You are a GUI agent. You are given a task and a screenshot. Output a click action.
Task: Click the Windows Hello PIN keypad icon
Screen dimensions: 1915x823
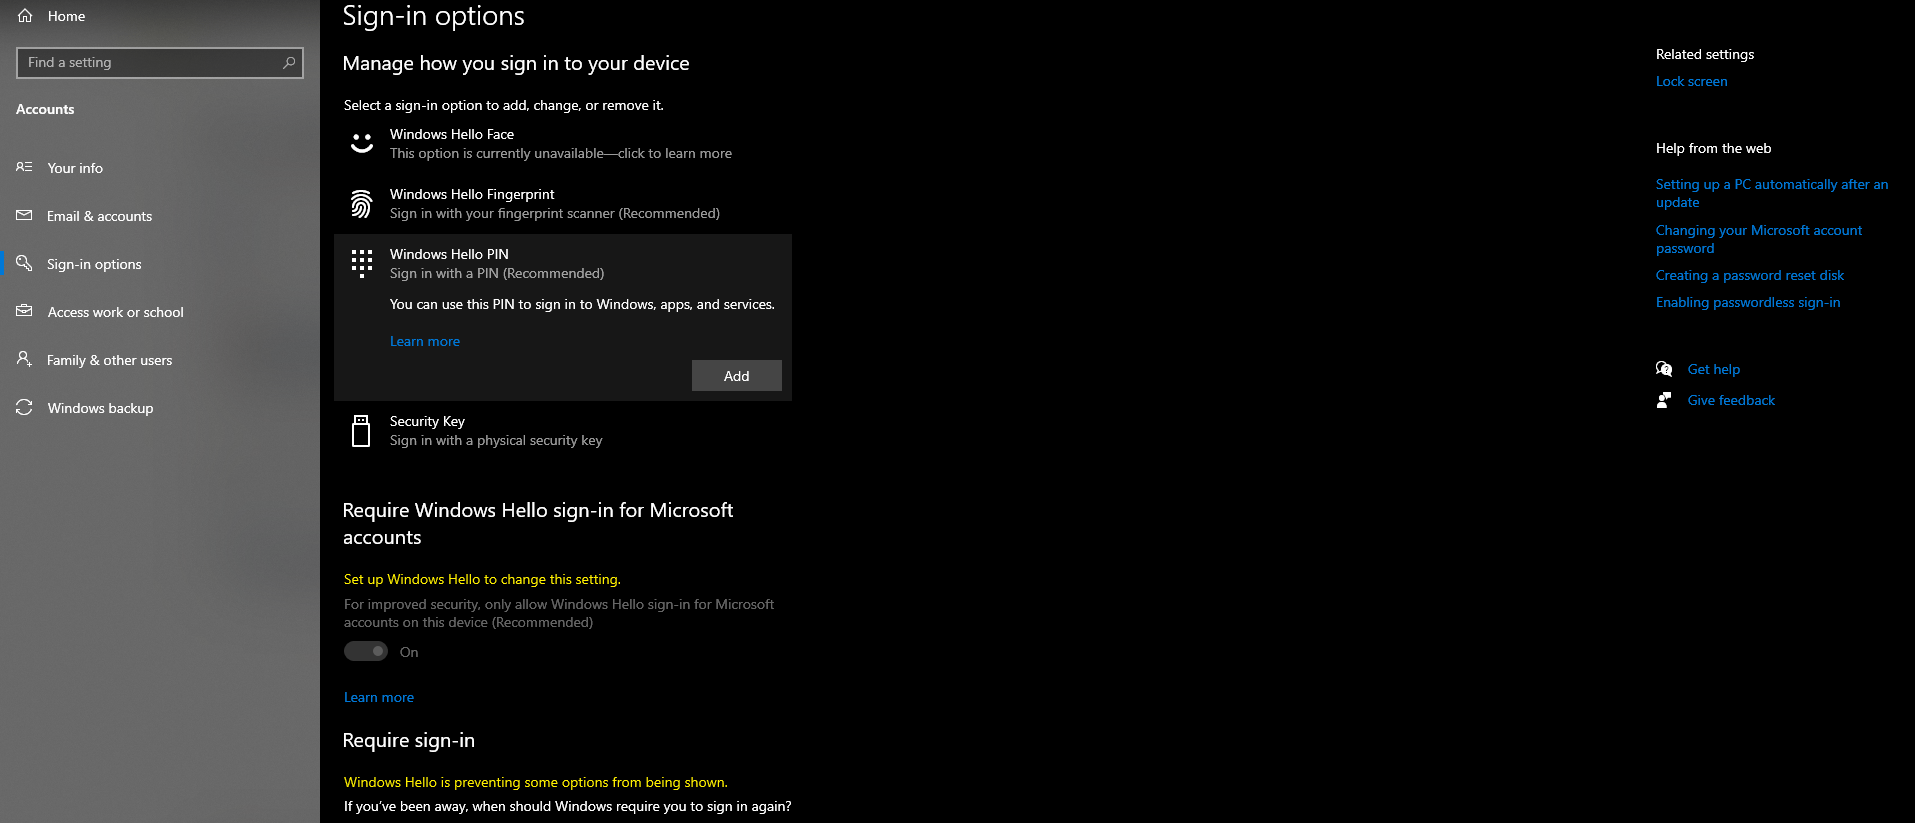[362, 263]
